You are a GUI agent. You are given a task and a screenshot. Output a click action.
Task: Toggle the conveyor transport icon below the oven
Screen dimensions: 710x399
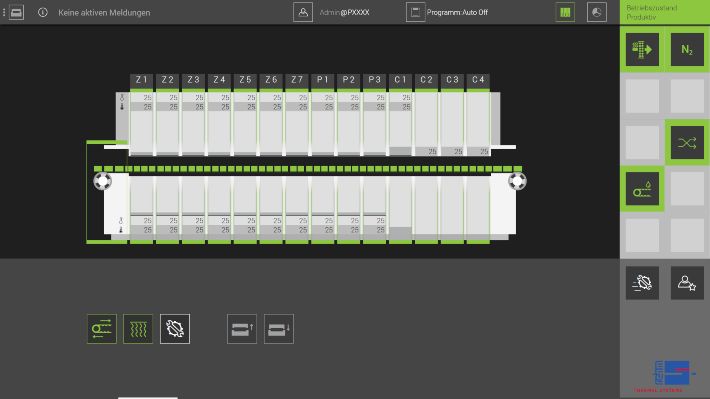point(102,329)
